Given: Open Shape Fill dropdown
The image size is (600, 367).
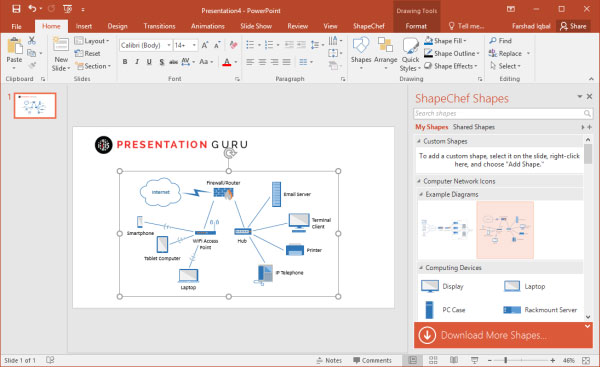Looking at the screenshot, I should pyautogui.click(x=445, y=41).
